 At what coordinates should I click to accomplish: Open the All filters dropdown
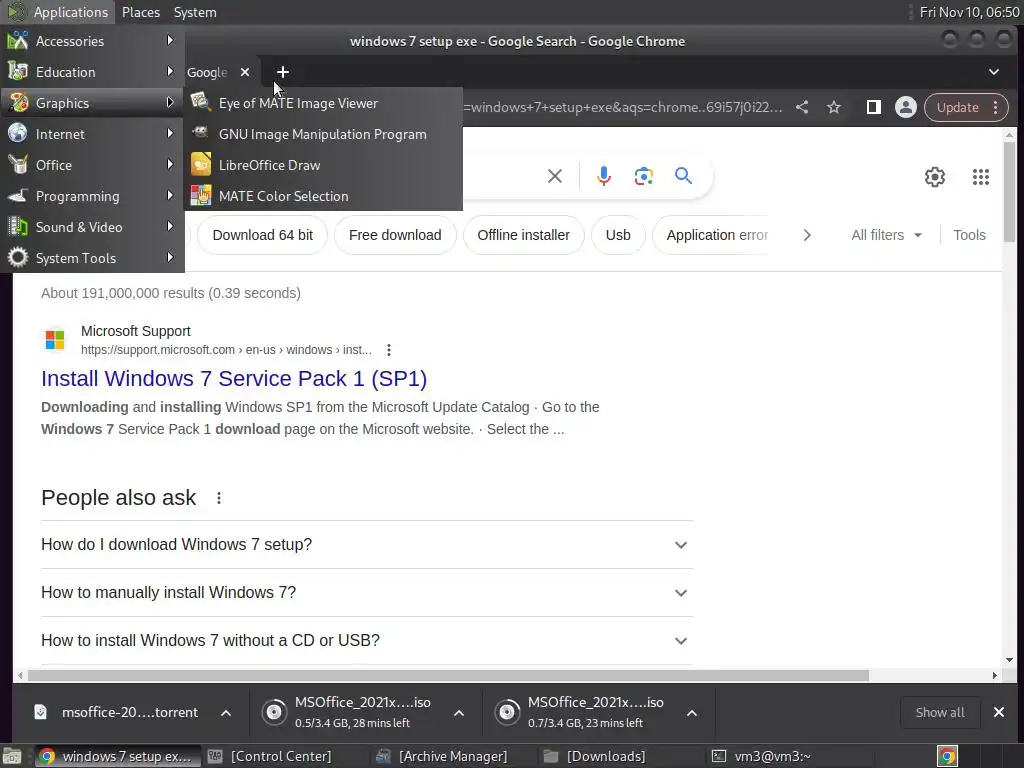point(887,235)
